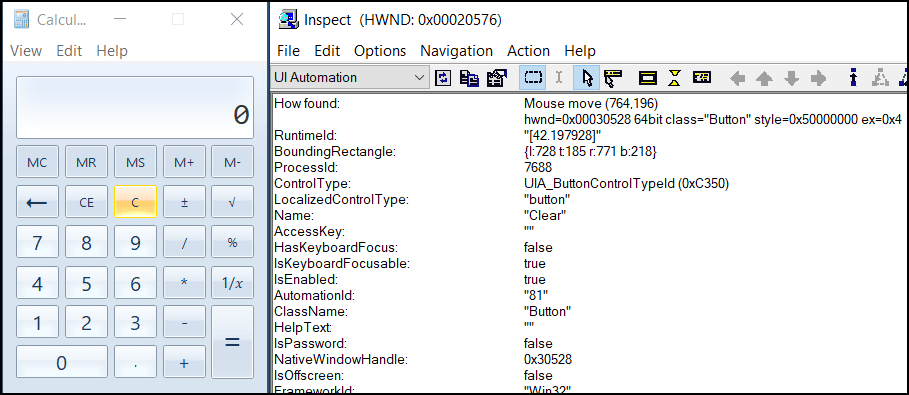This screenshot has height=395, width=909.
Task: Click the plus-minus sign button
Action: point(184,202)
